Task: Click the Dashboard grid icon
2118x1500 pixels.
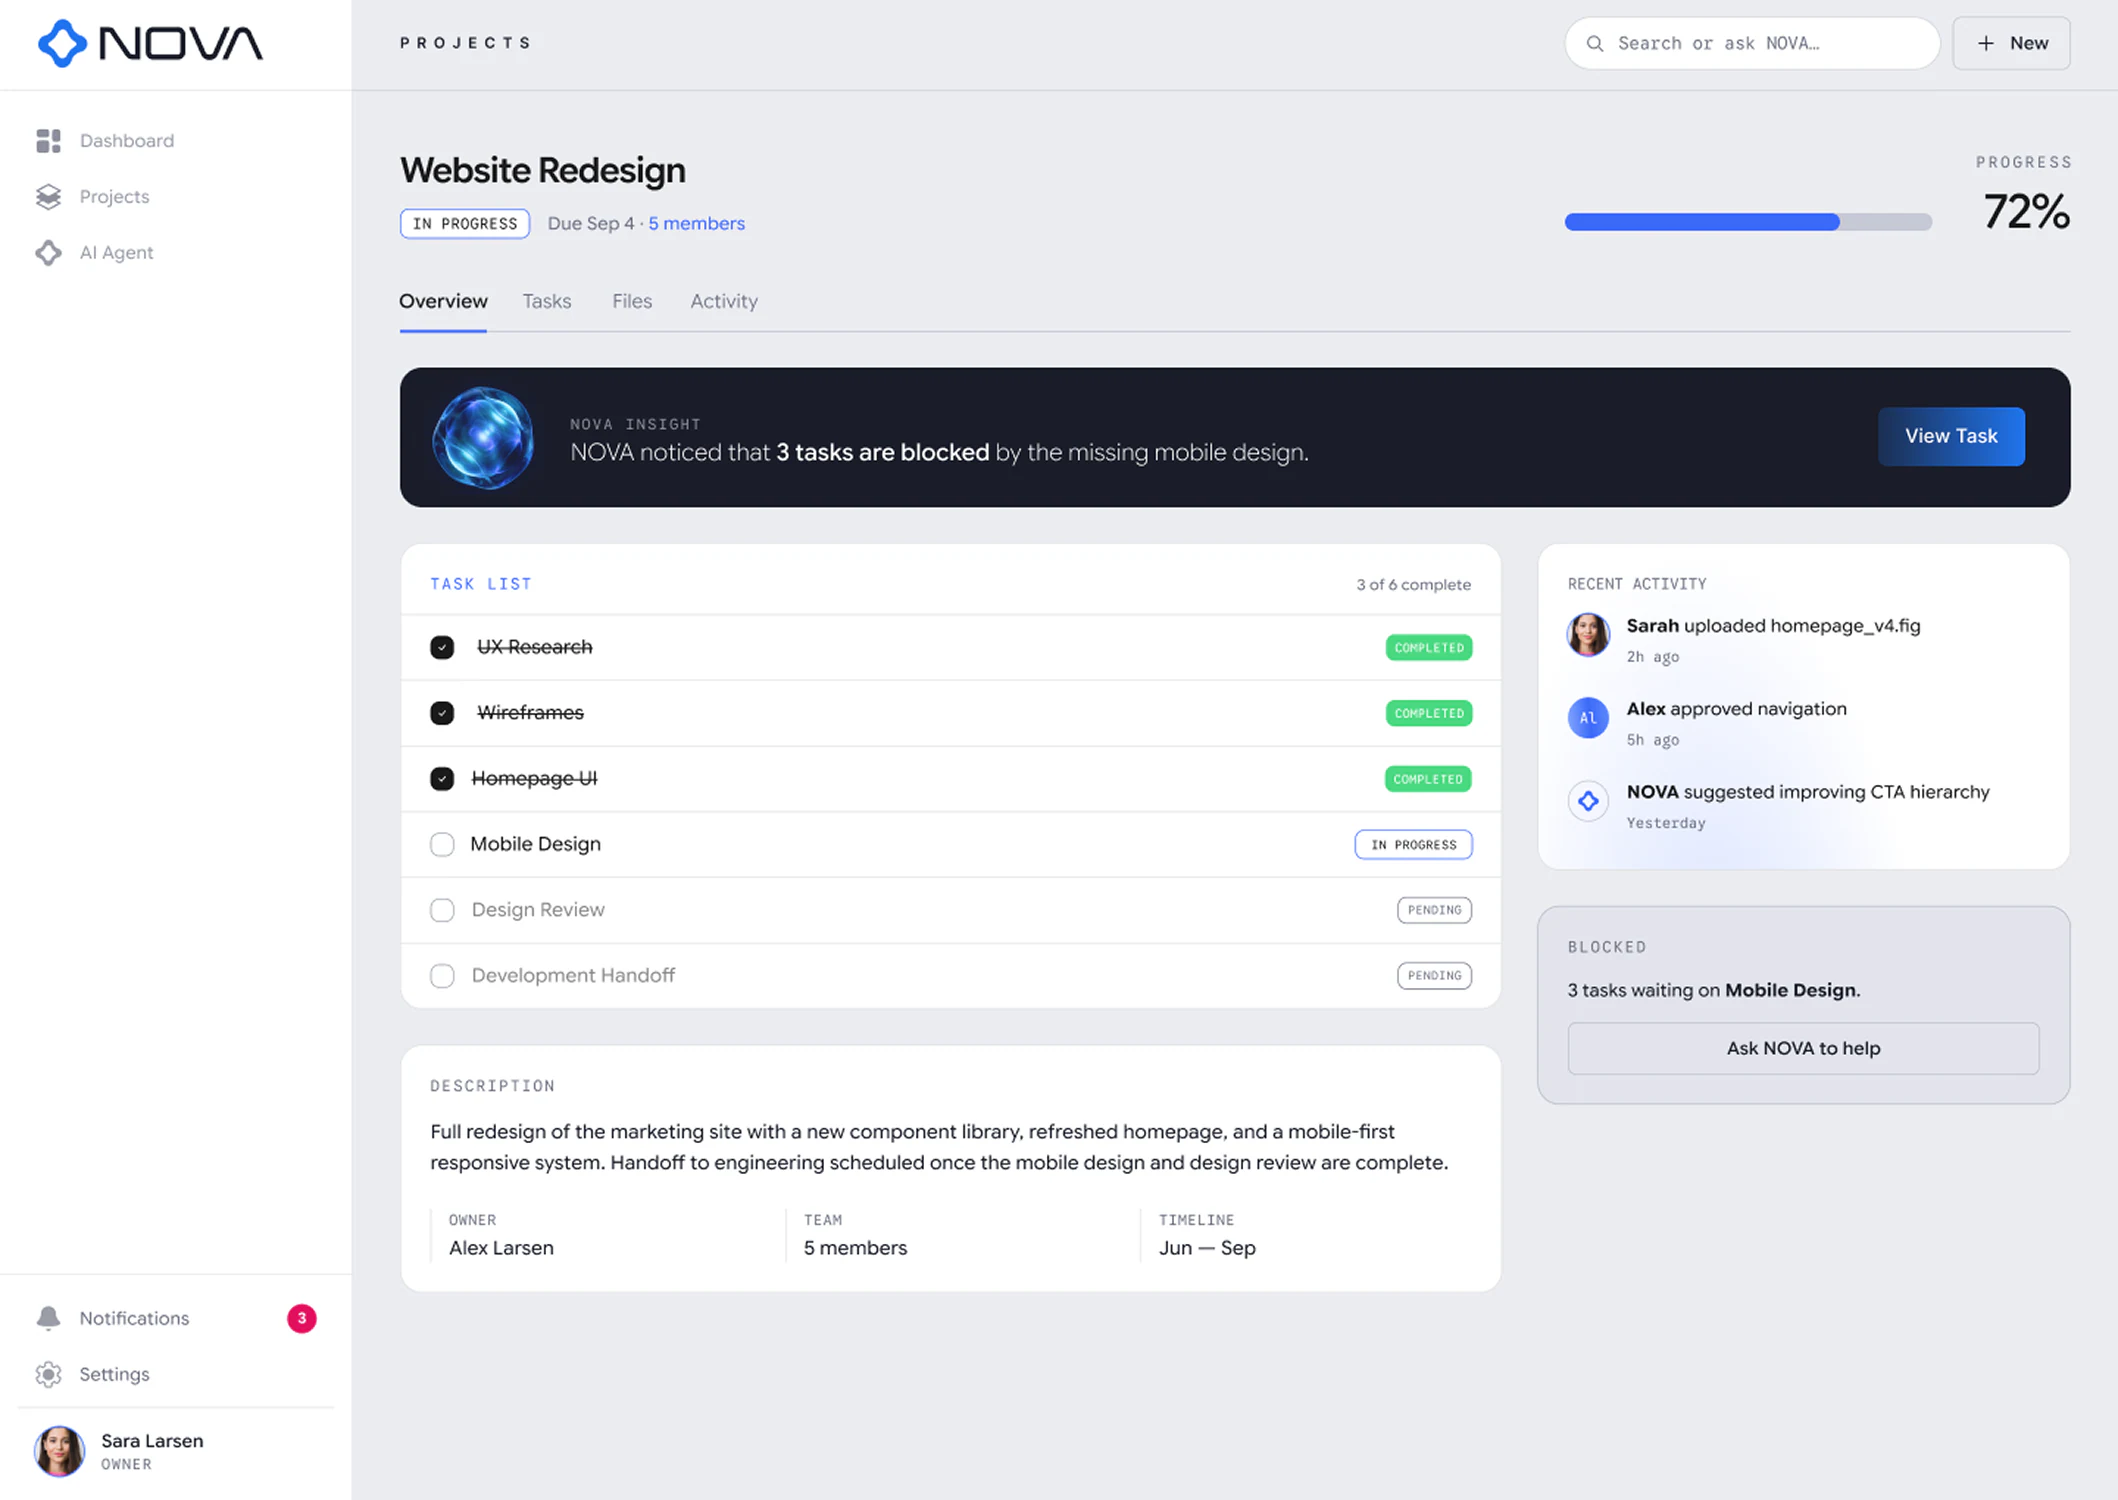Action: pos(48,141)
